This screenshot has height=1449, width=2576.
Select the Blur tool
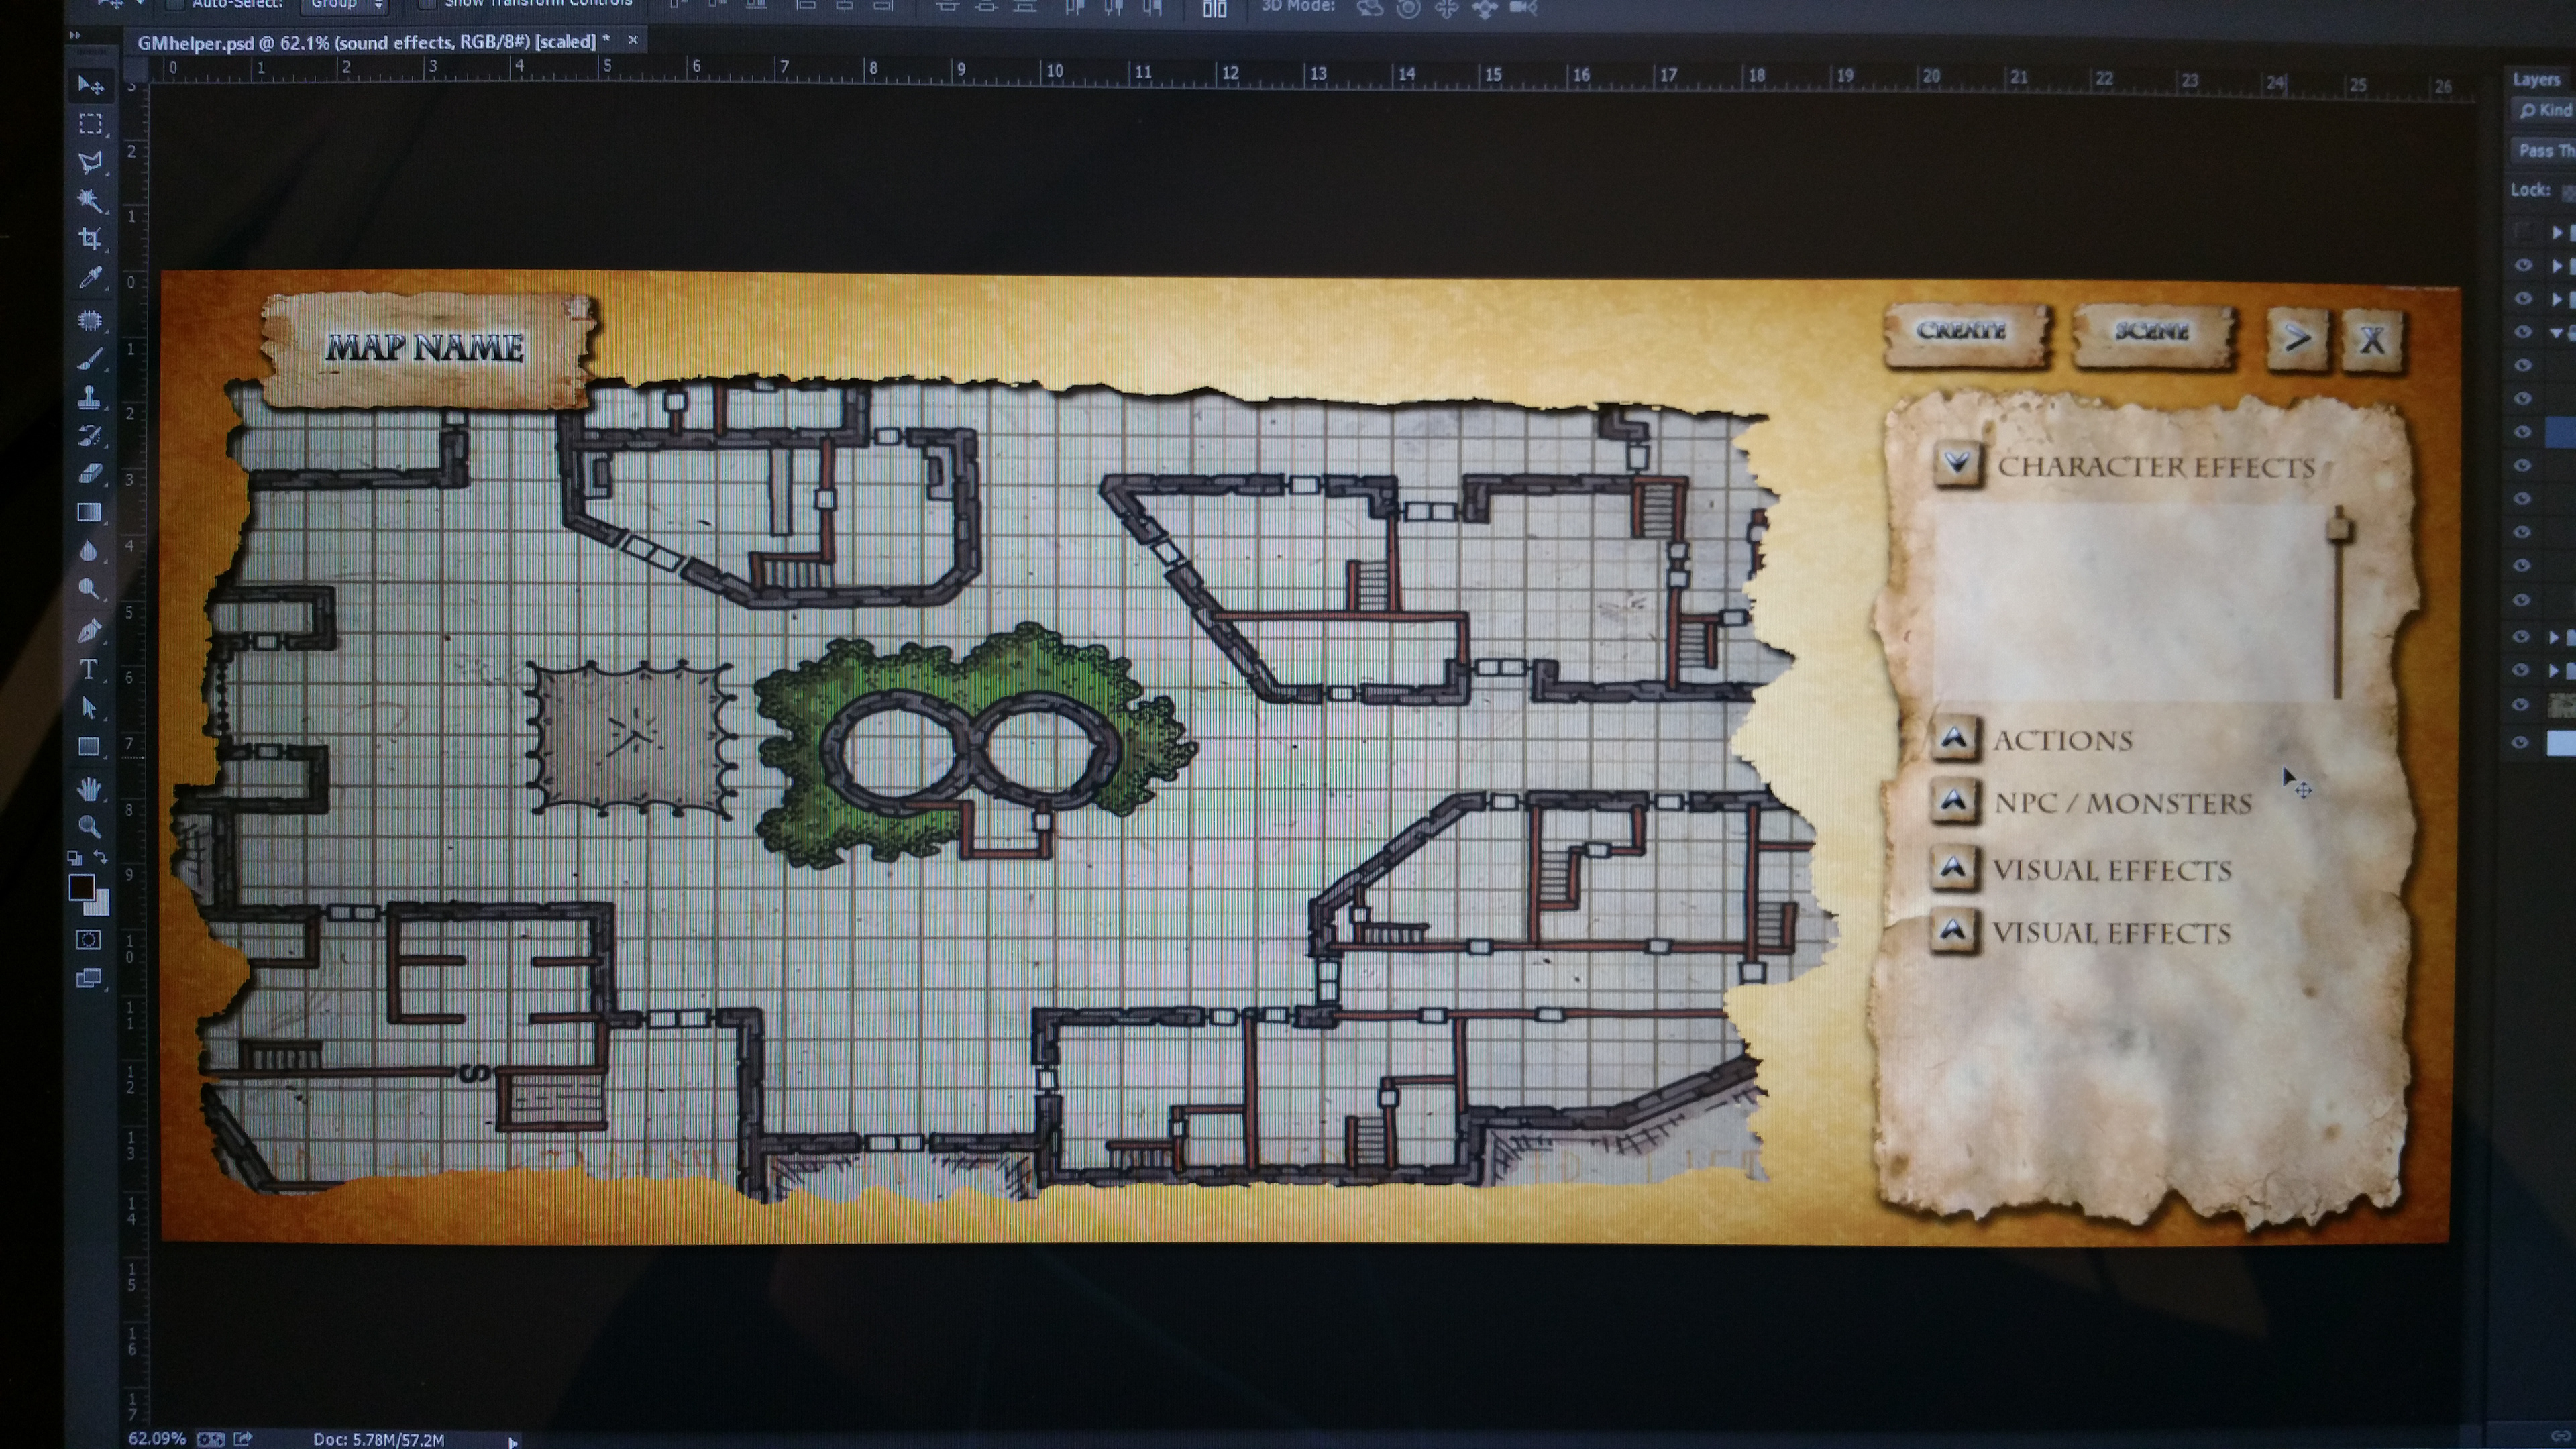click(90, 550)
